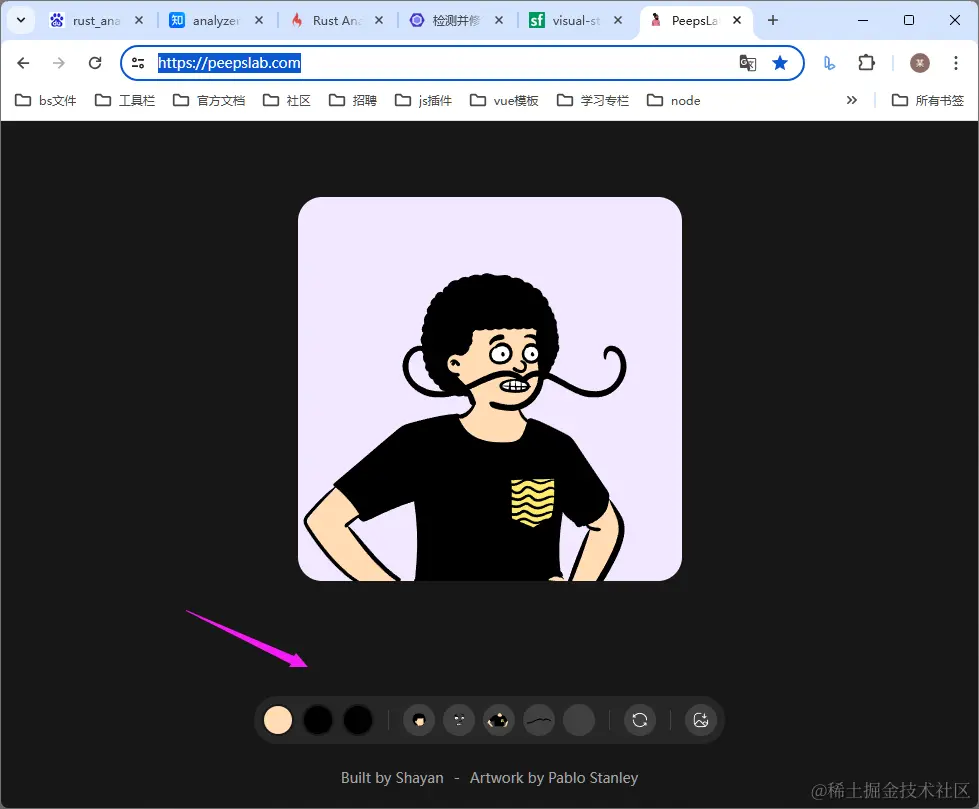Close the analyzer tab
This screenshot has height=809, width=979.
[x=259, y=21]
